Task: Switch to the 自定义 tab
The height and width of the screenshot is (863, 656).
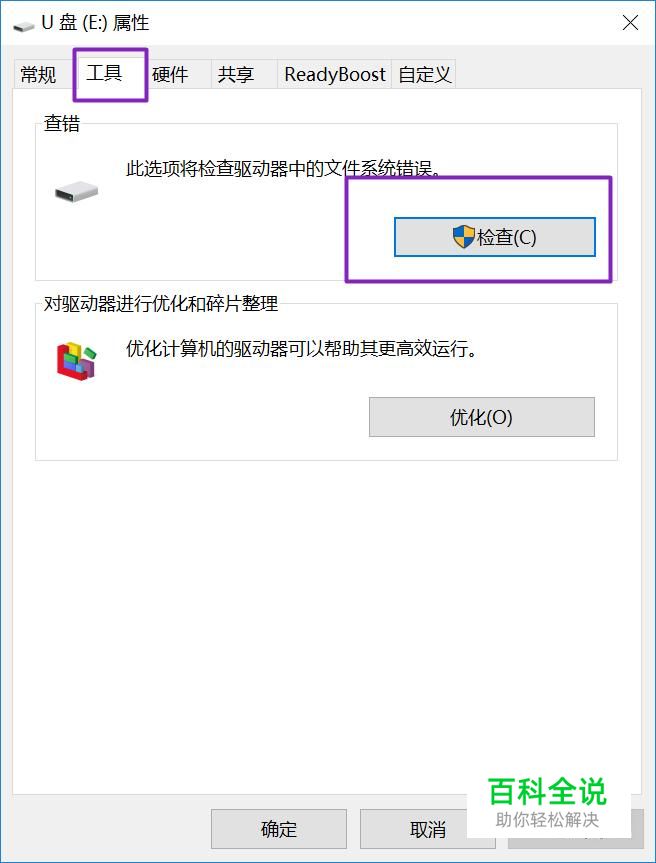Action: 424,74
